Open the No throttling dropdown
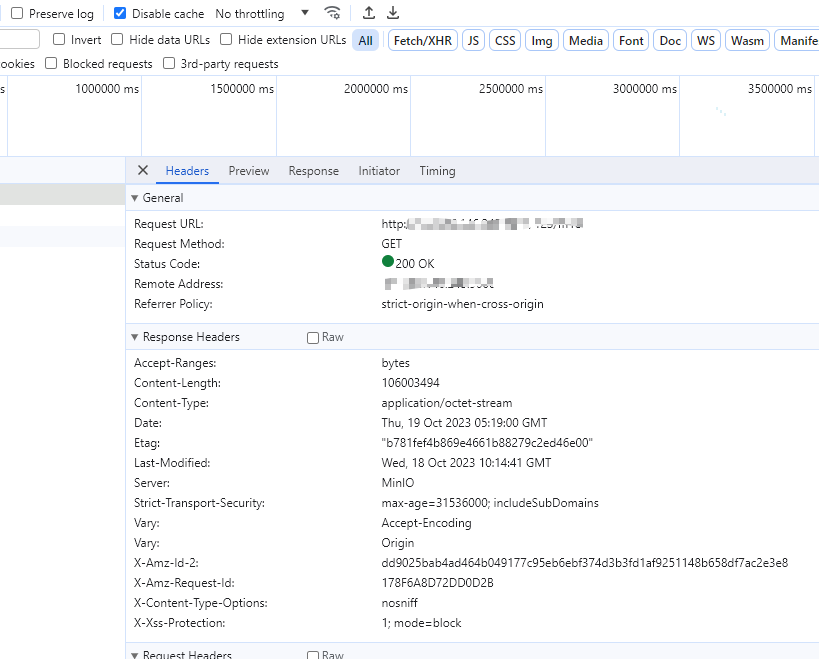819x659 pixels. [x=262, y=14]
